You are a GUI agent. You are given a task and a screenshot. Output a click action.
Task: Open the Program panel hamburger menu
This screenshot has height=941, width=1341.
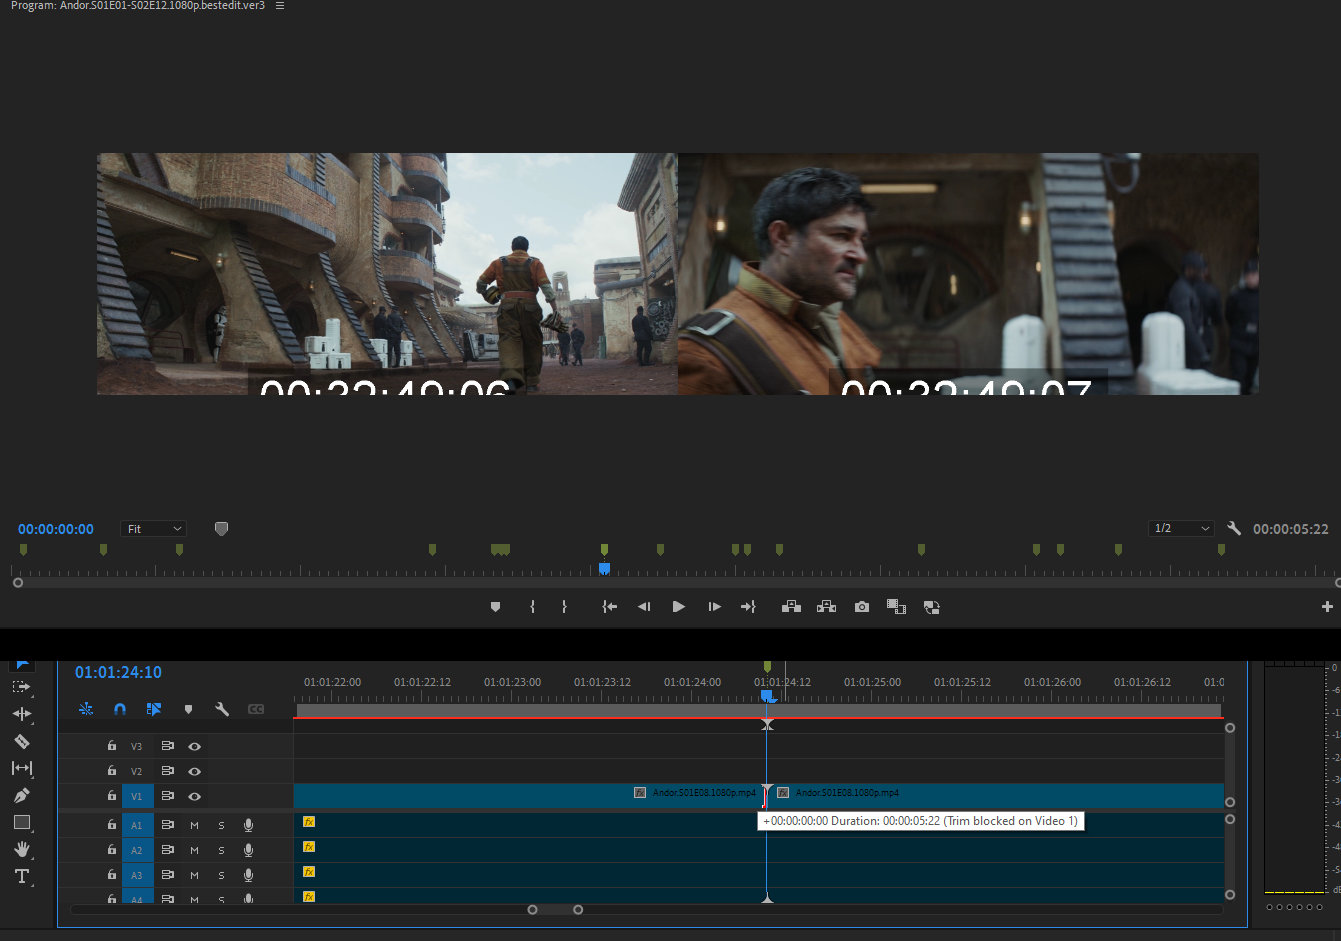click(x=280, y=6)
